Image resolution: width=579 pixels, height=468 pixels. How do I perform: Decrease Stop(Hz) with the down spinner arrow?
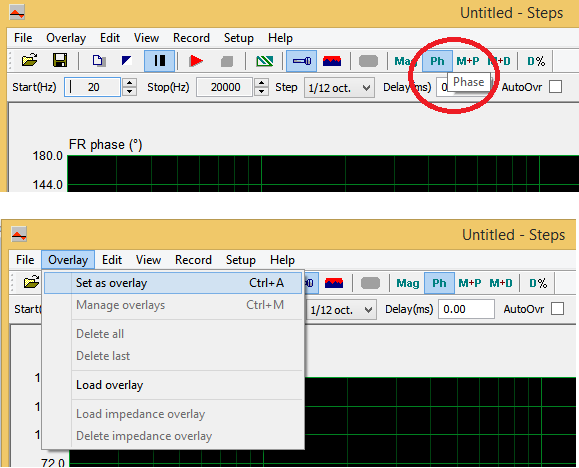(x=261, y=91)
